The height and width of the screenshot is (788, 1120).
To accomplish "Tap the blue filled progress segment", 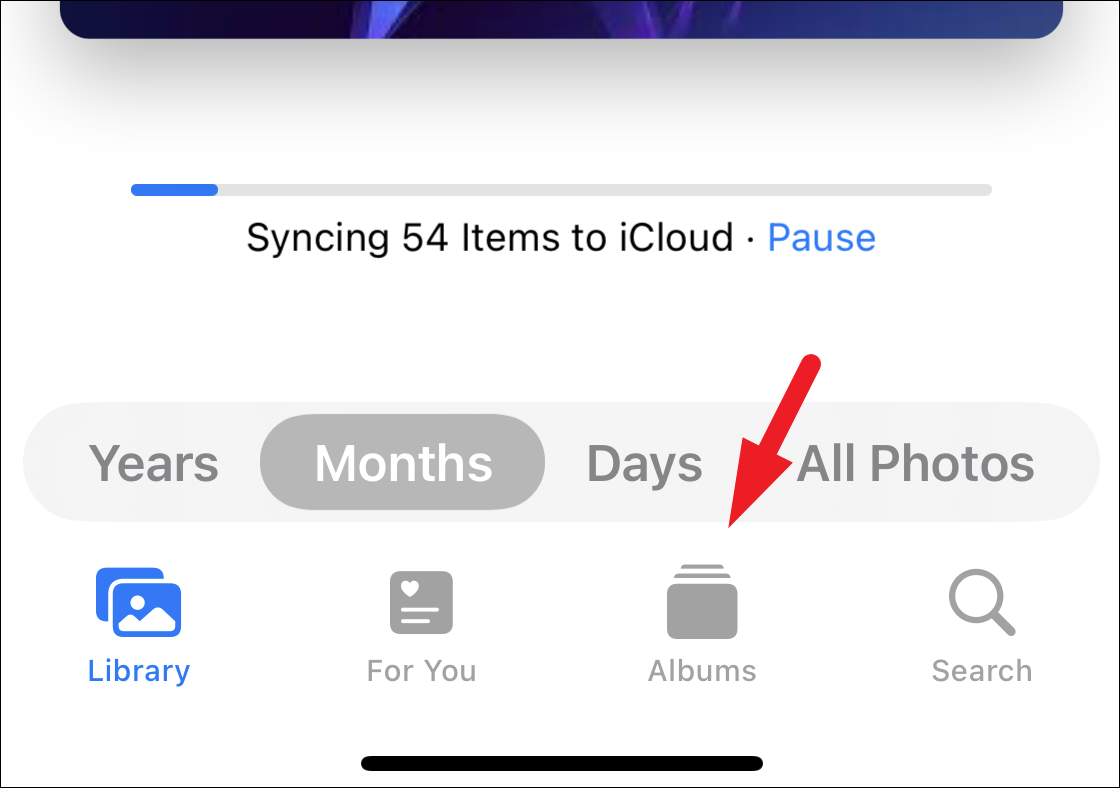I will coord(174,190).
